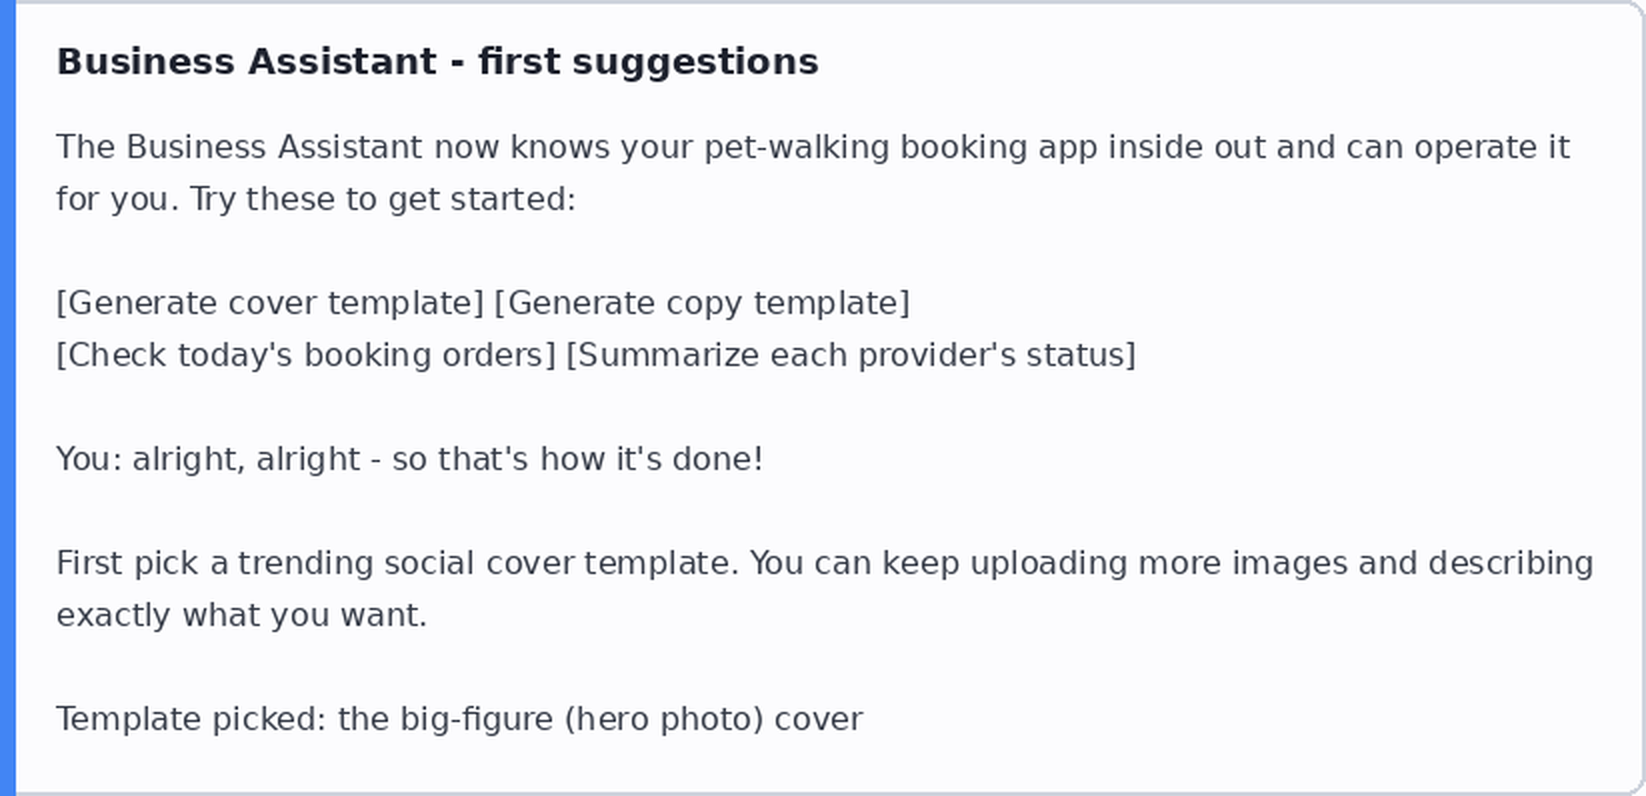Click the 'Template picked' result line
The width and height of the screenshot is (1646, 796).
pyautogui.click(x=459, y=719)
